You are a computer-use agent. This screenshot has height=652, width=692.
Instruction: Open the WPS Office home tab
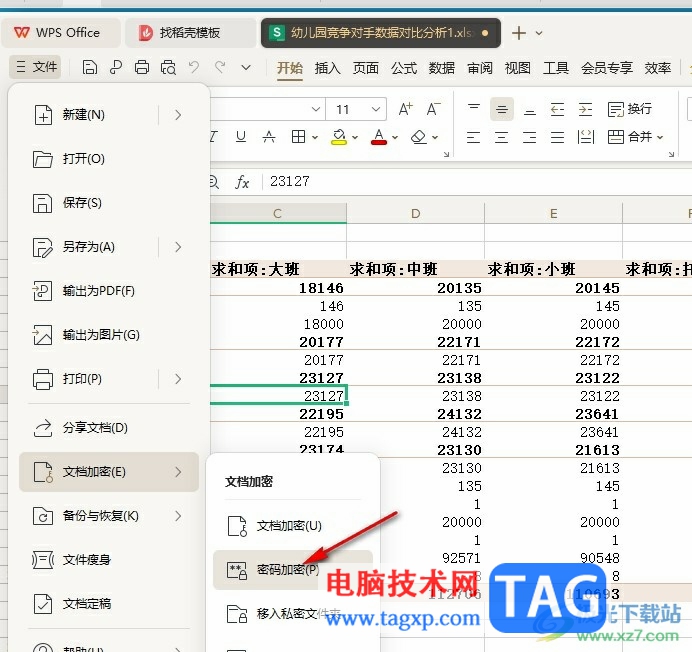pos(61,33)
